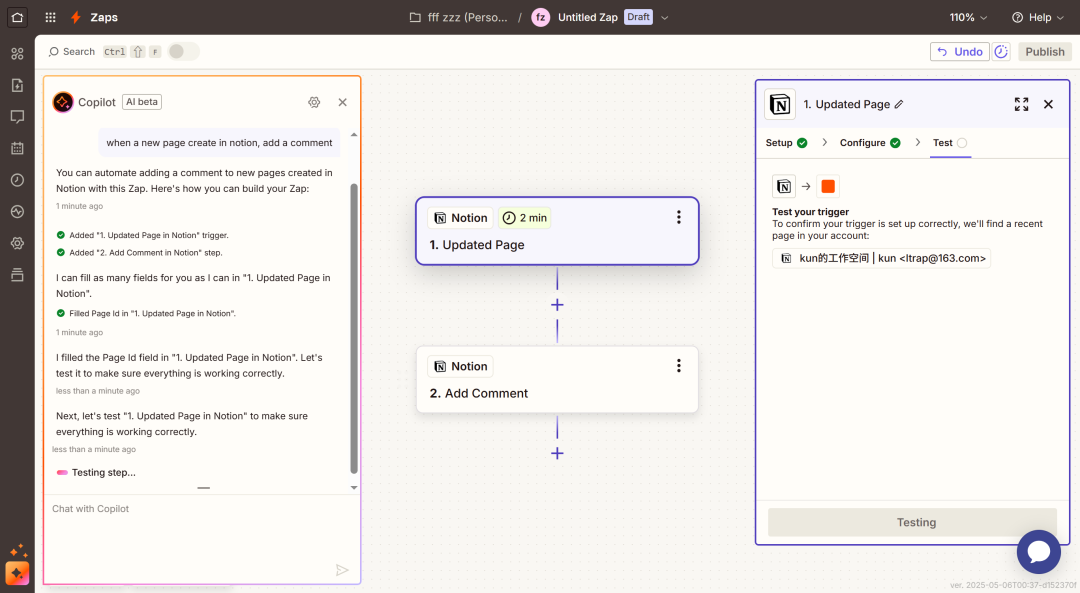Open the Help menu

click(1037, 17)
